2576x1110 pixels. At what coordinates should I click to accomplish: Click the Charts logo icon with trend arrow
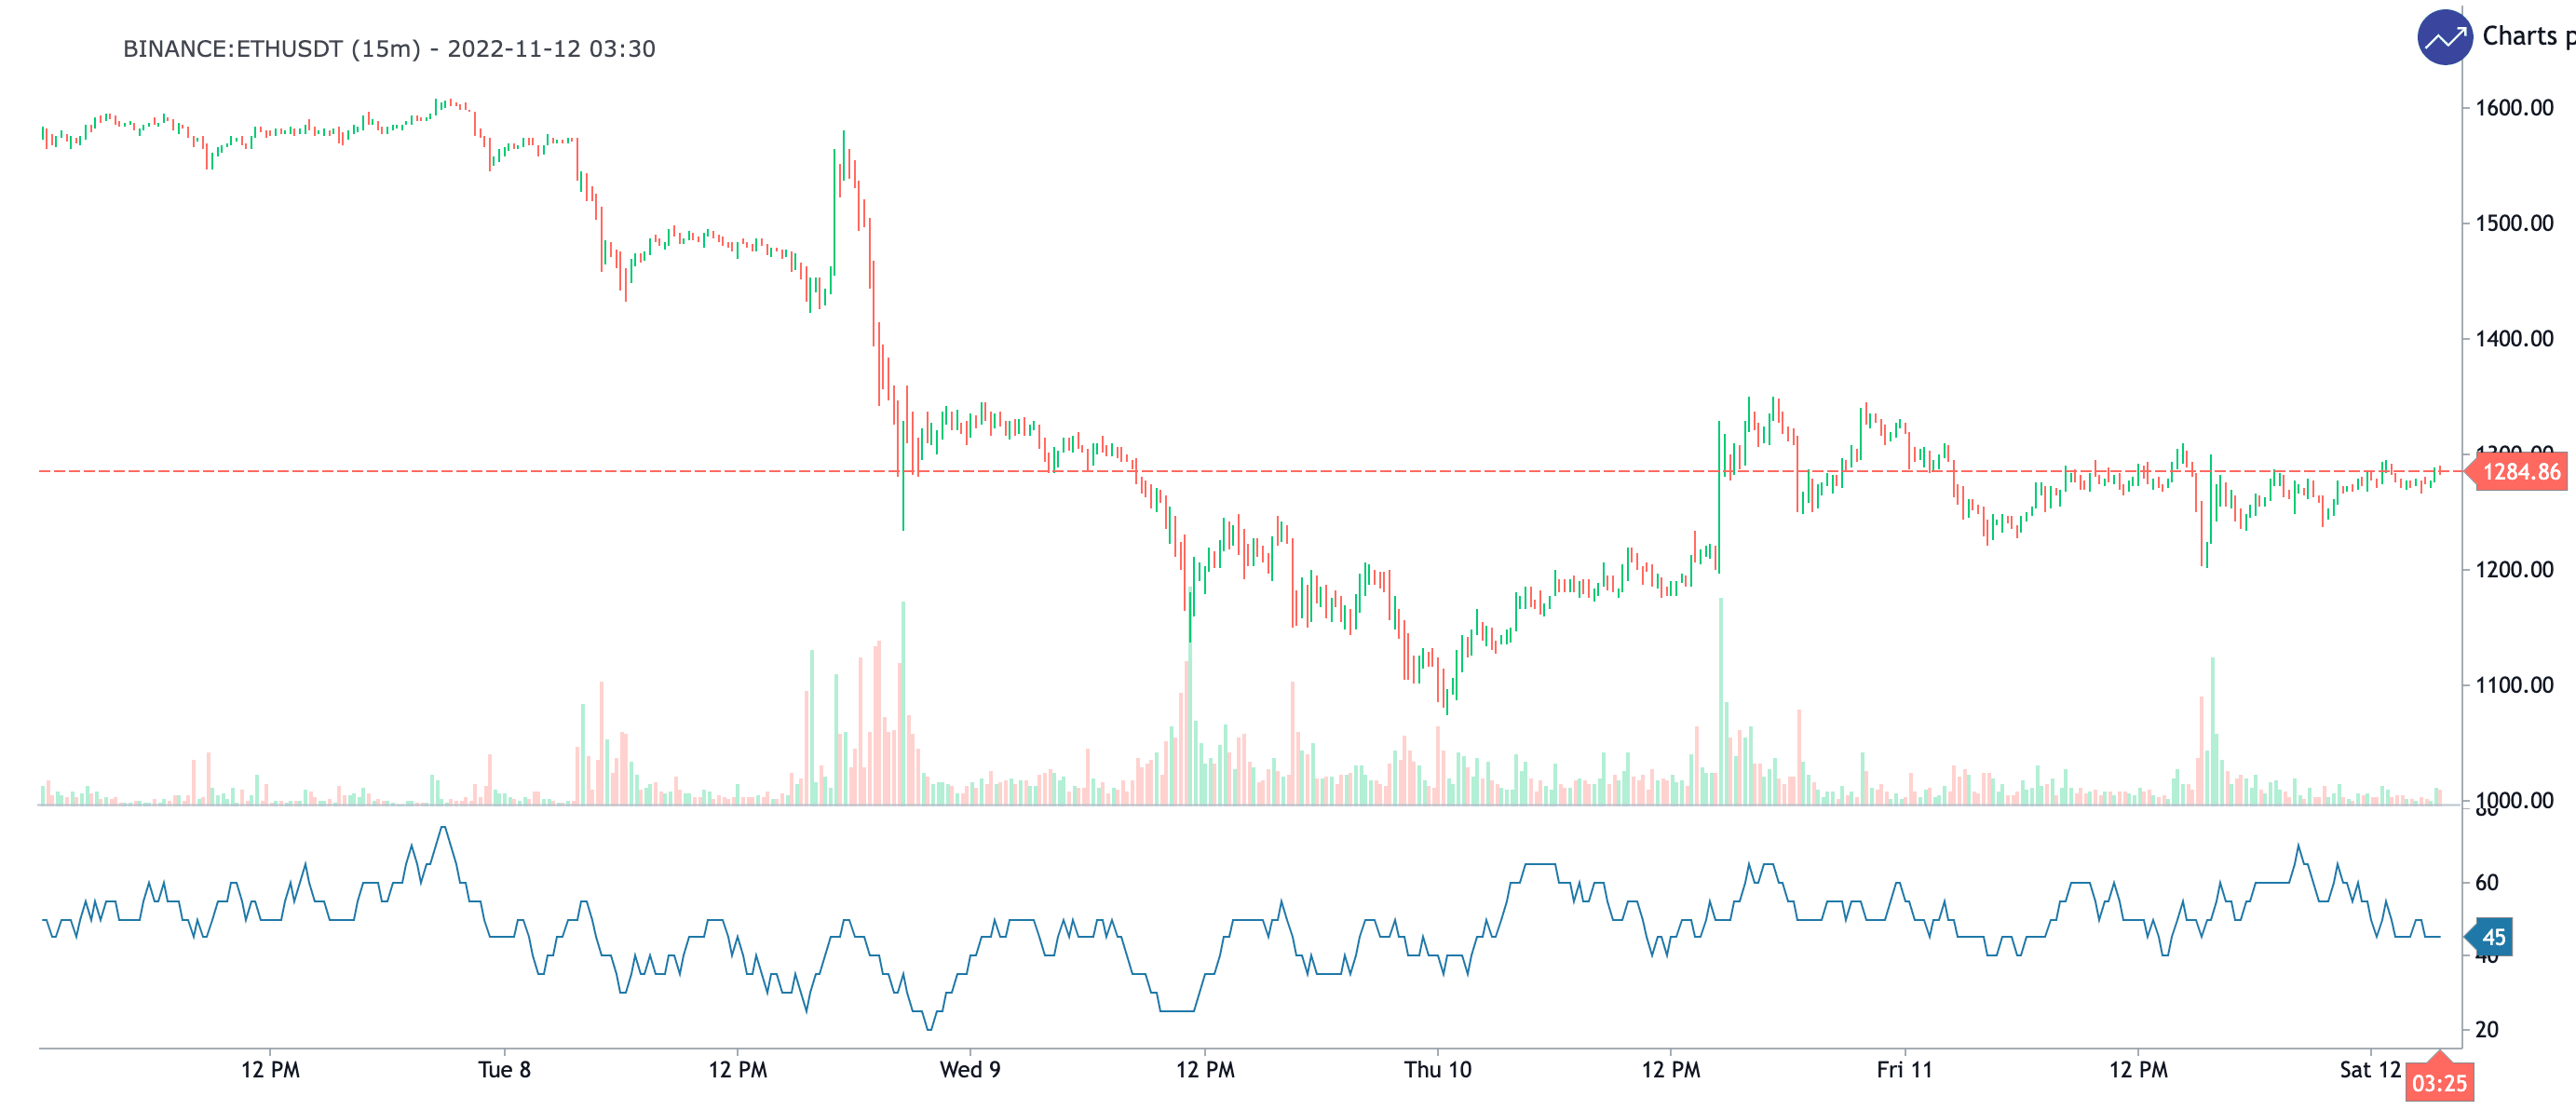click(x=2444, y=38)
